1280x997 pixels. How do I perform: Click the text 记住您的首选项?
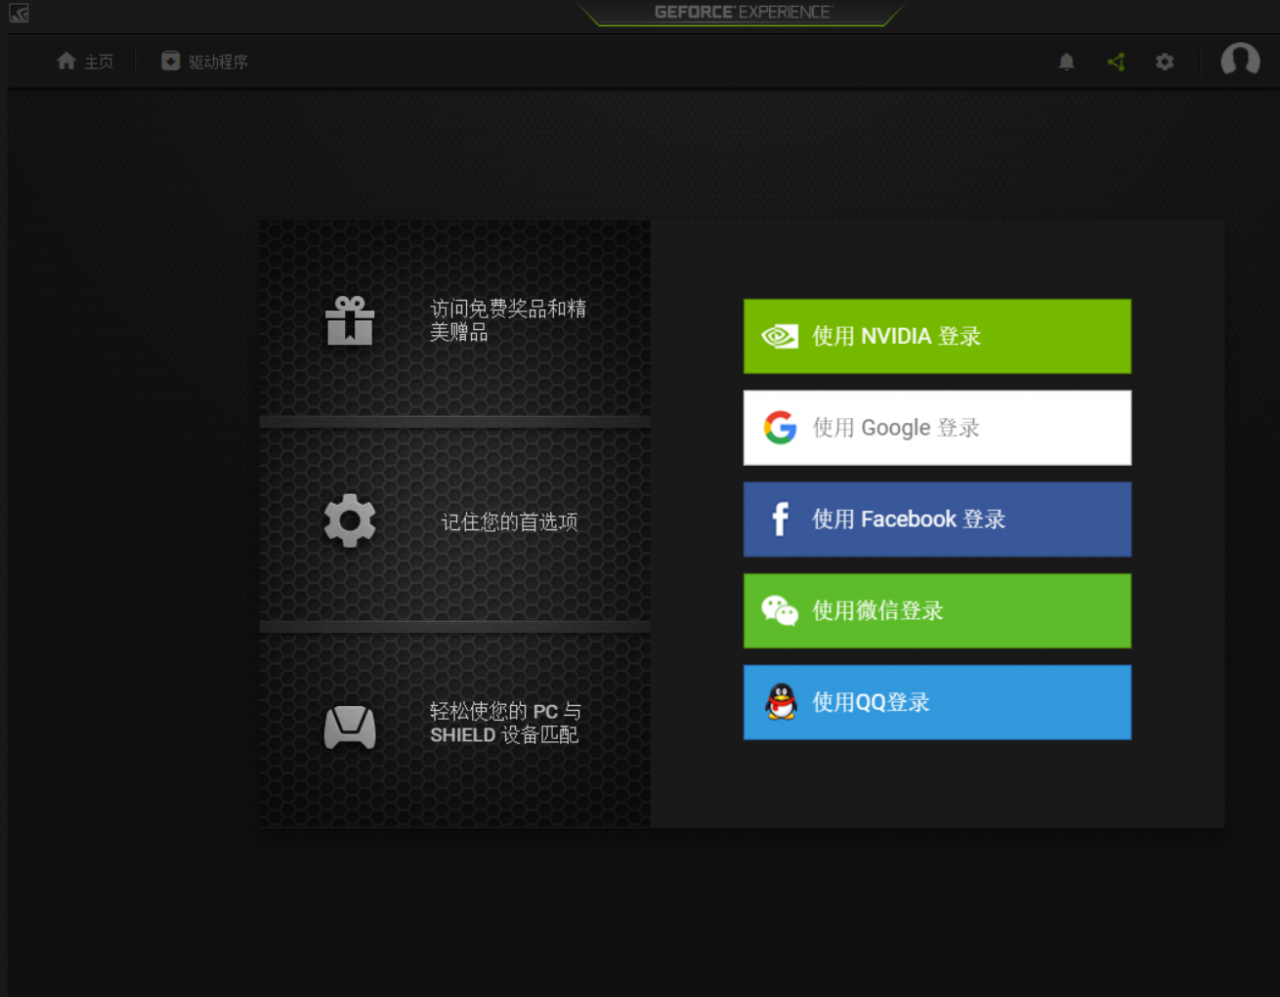point(510,522)
